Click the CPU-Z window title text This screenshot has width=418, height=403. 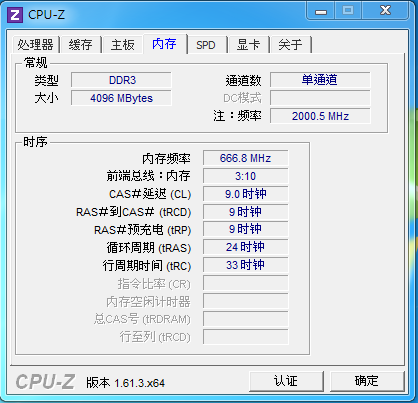46,15
